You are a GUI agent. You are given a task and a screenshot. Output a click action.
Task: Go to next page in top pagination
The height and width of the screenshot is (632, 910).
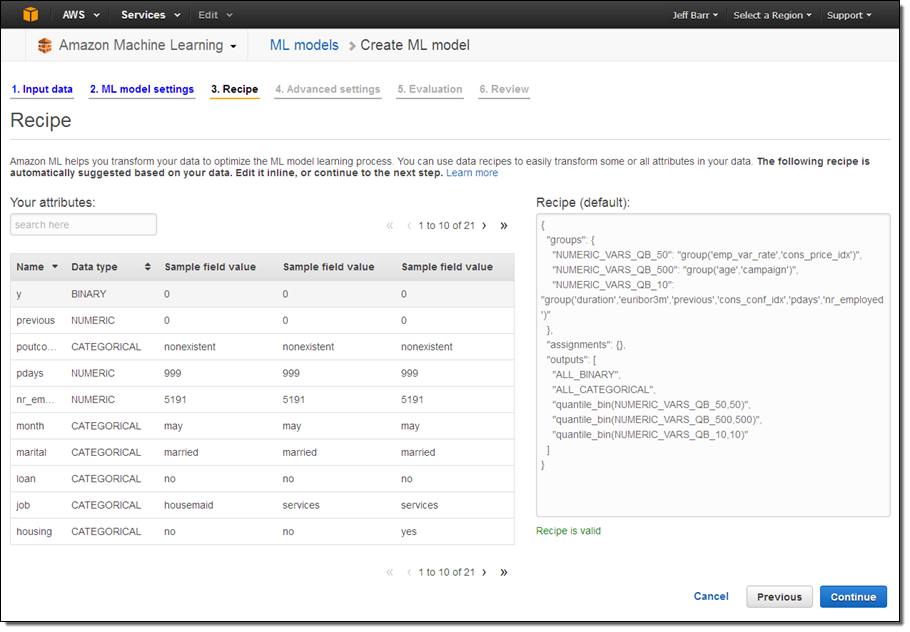(x=484, y=226)
